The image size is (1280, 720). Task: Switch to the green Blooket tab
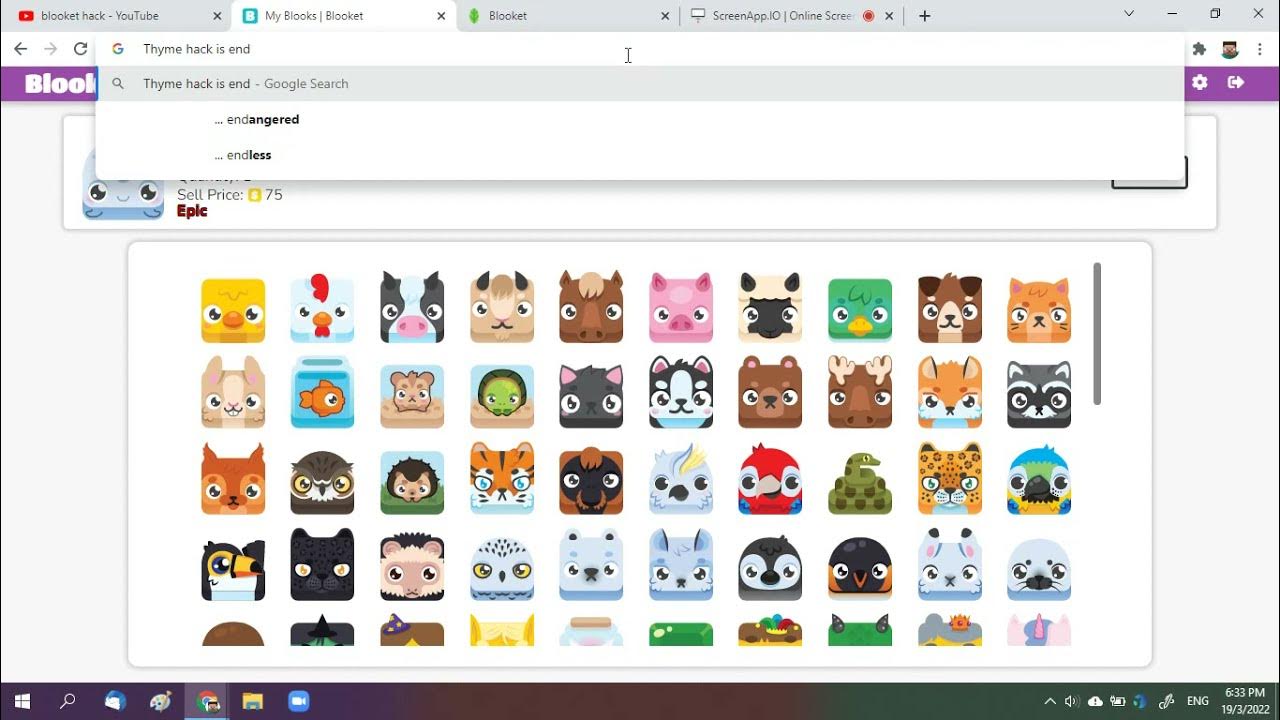tap(567, 16)
